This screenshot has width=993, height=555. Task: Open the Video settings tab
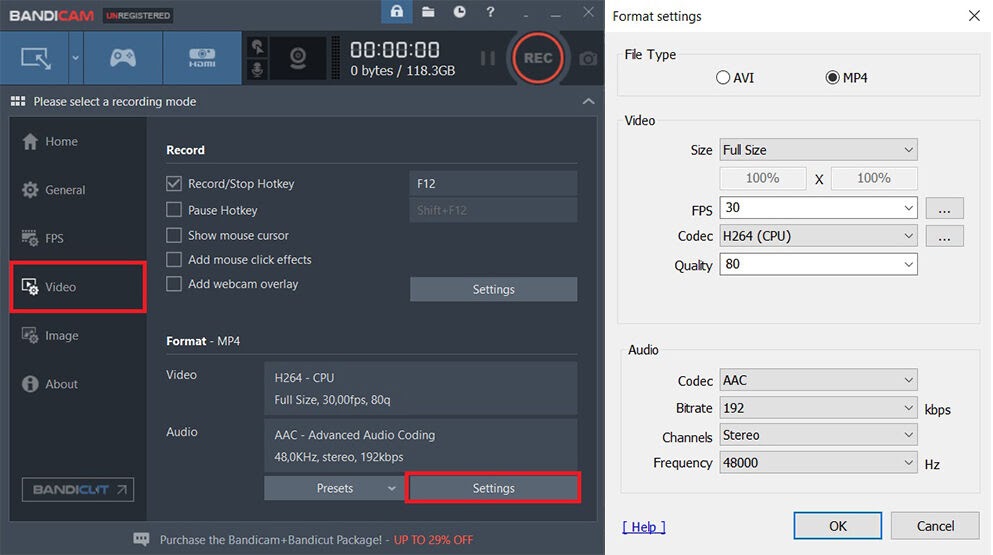[x=78, y=287]
